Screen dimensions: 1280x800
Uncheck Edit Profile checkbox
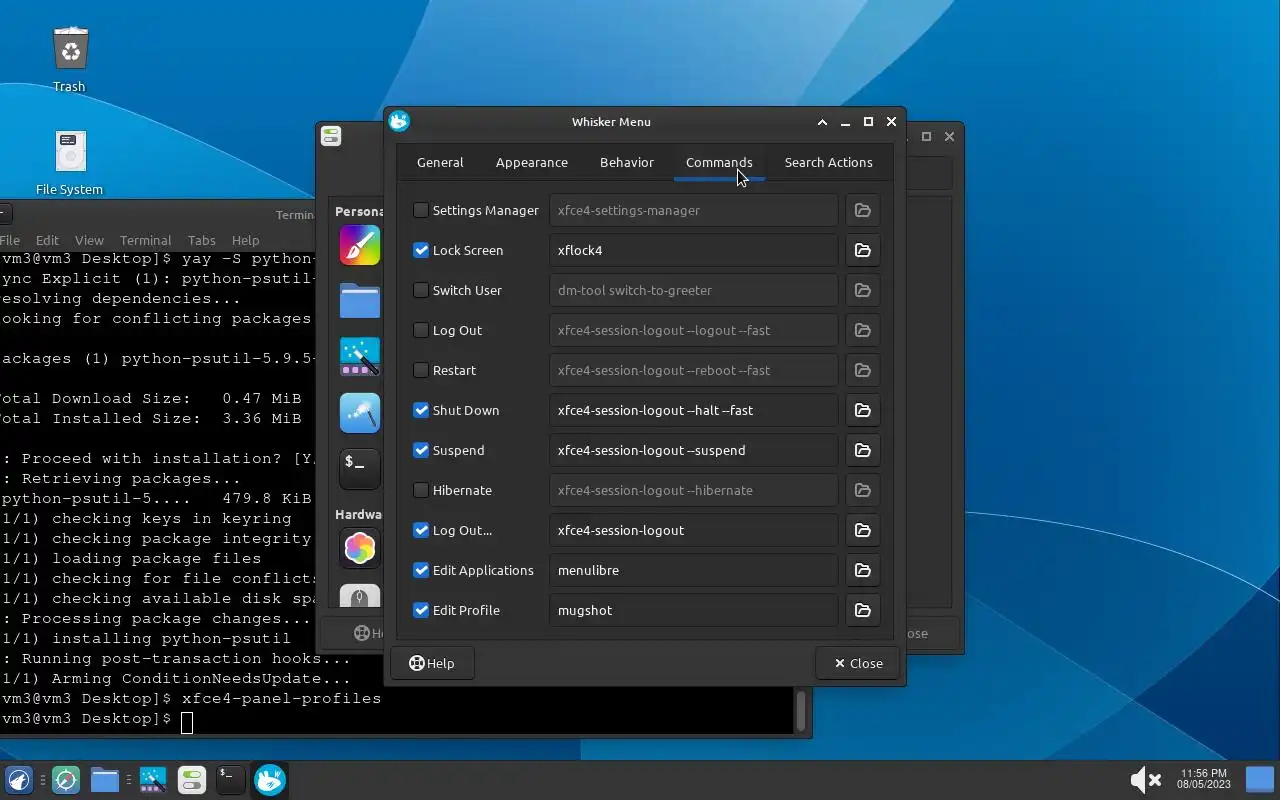pos(421,610)
